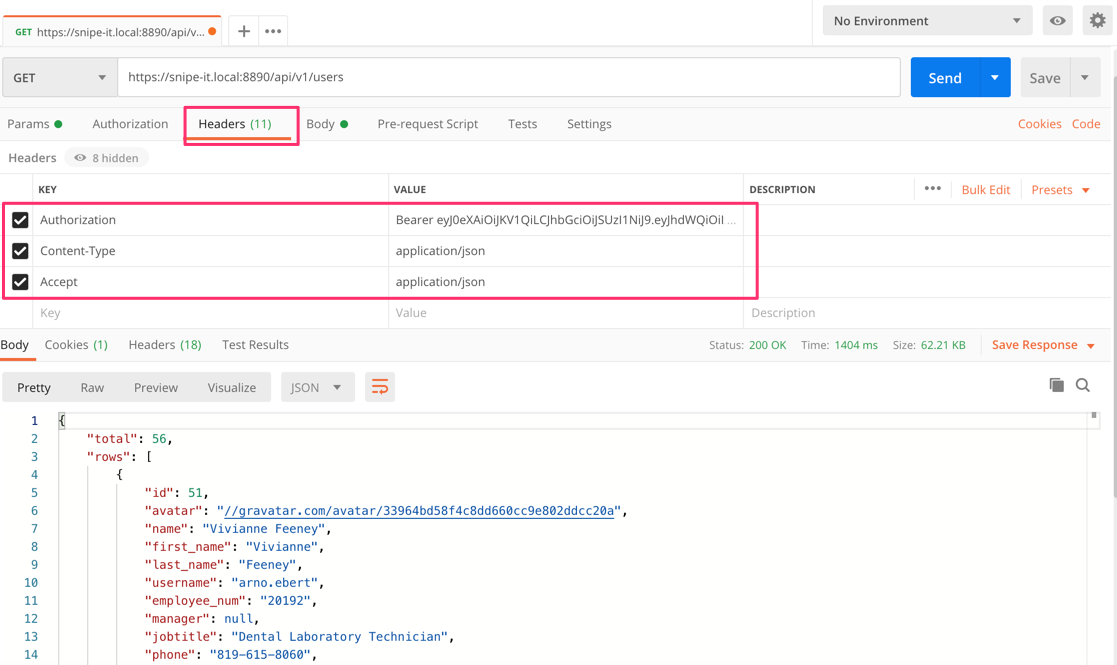Show the 8 hidden headers
Viewport: 1117px width, 665px height.
pos(107,158)
